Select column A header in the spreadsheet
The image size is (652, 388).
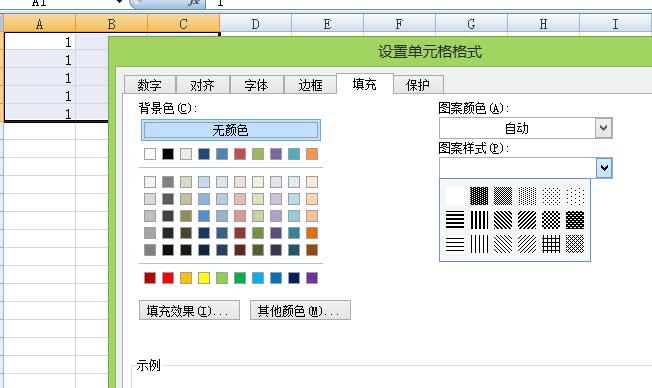pos(40,24)
